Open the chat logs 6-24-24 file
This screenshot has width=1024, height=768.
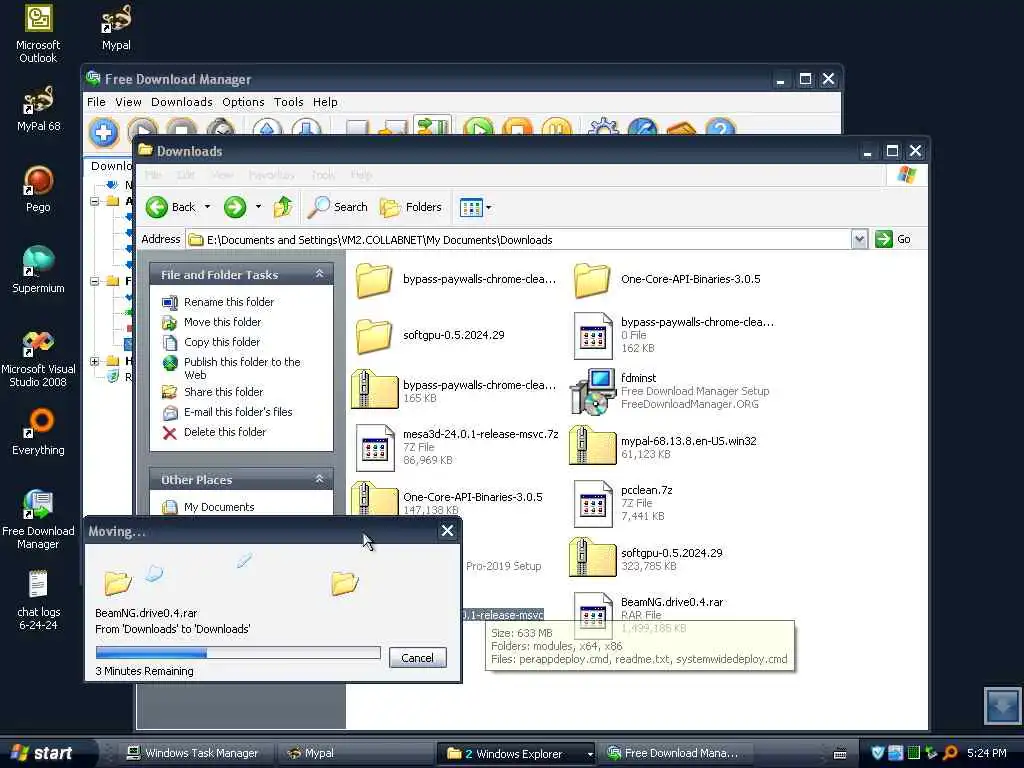38,601
